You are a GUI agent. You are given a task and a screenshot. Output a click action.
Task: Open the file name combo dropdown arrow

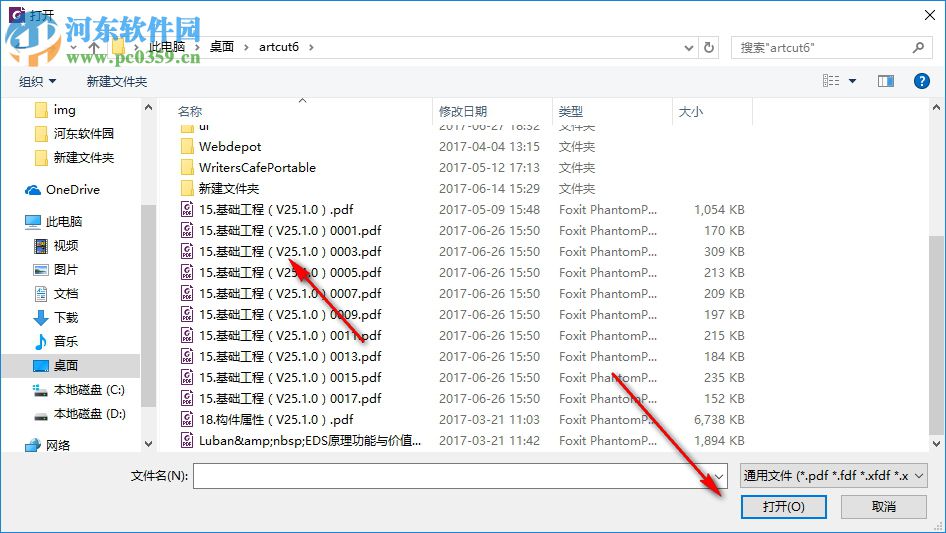(719, 476)
